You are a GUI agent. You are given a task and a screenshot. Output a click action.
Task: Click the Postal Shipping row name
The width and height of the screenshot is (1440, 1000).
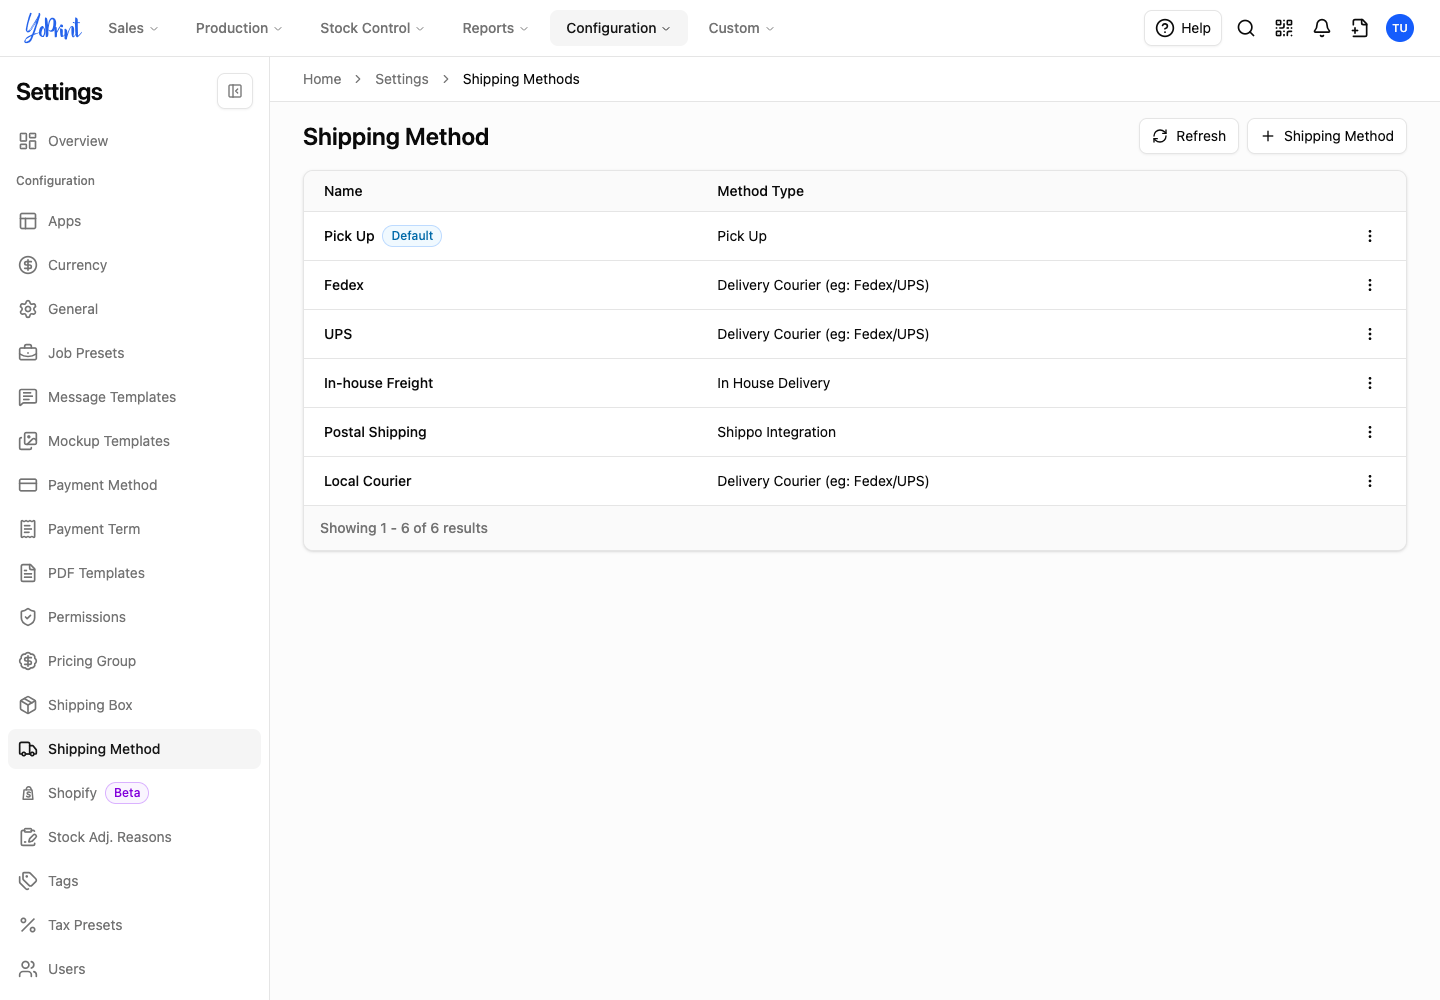pyautogui.click(x=375, y=432)
